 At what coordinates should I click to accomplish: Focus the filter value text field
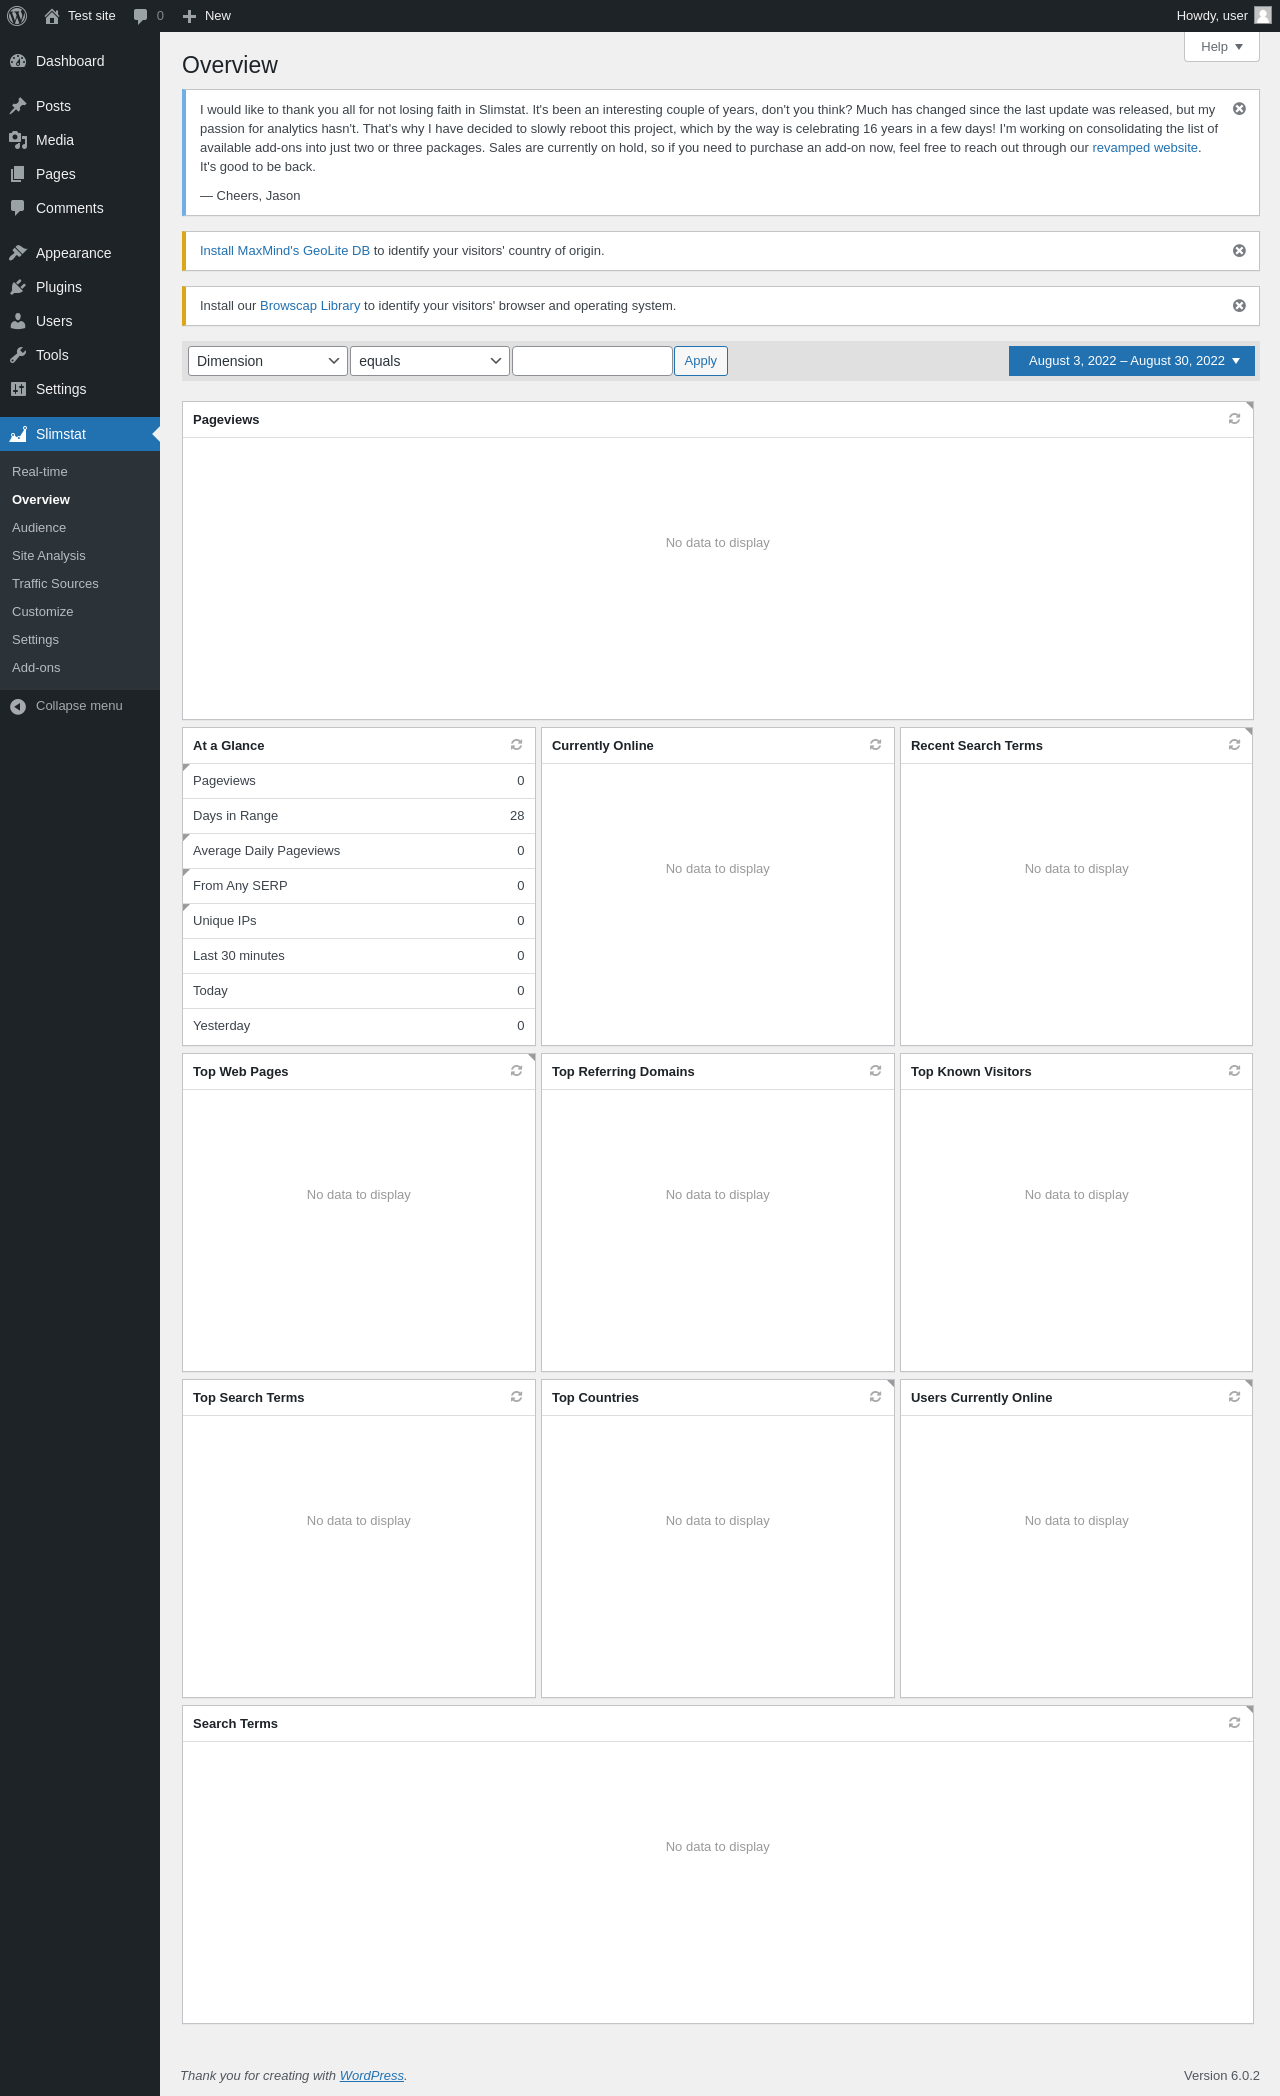[592, 361]
